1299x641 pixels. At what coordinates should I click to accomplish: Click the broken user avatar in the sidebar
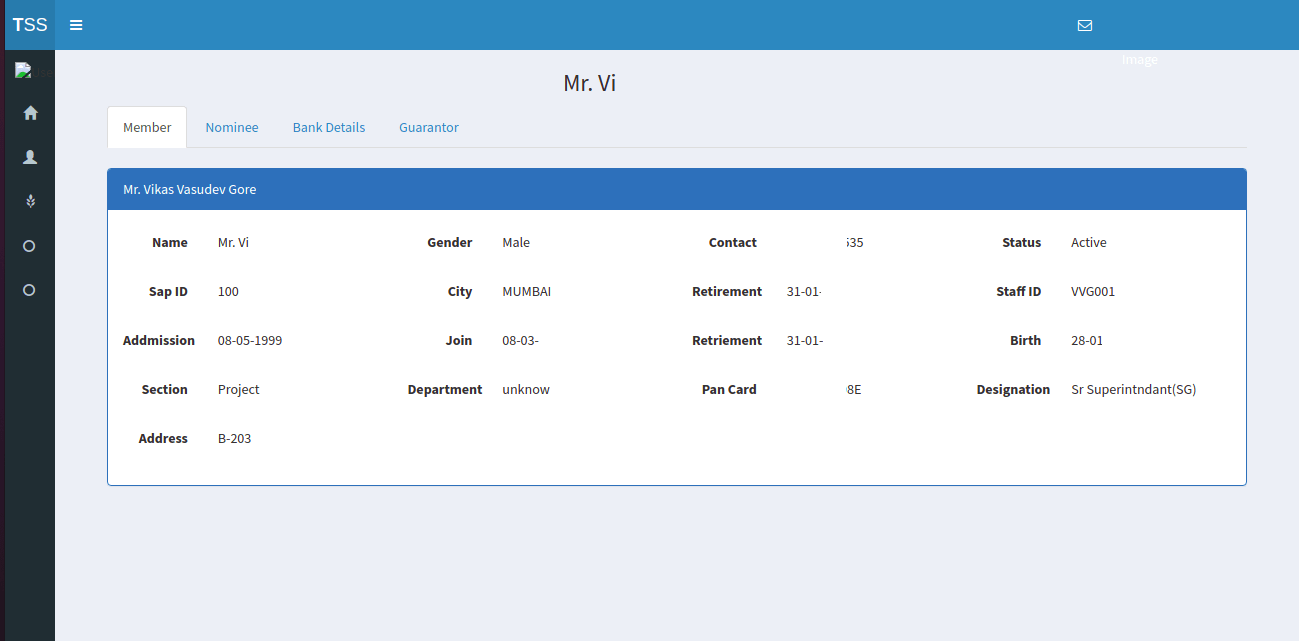tap(24, 71)
